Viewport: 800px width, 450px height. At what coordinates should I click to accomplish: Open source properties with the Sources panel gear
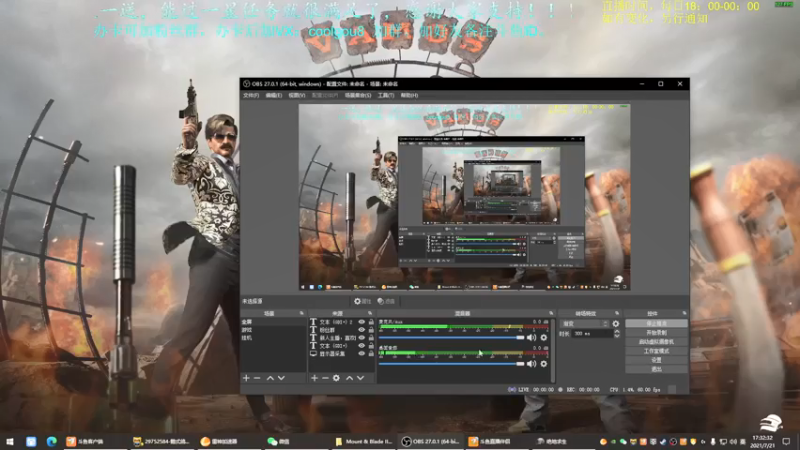coord(336,378)
